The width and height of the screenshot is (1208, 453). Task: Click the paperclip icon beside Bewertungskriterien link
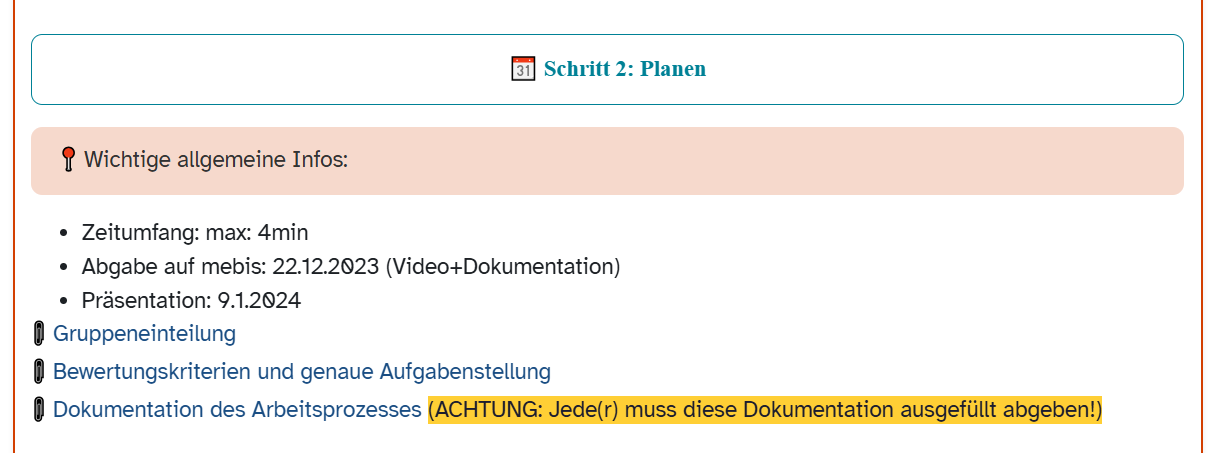39,372
